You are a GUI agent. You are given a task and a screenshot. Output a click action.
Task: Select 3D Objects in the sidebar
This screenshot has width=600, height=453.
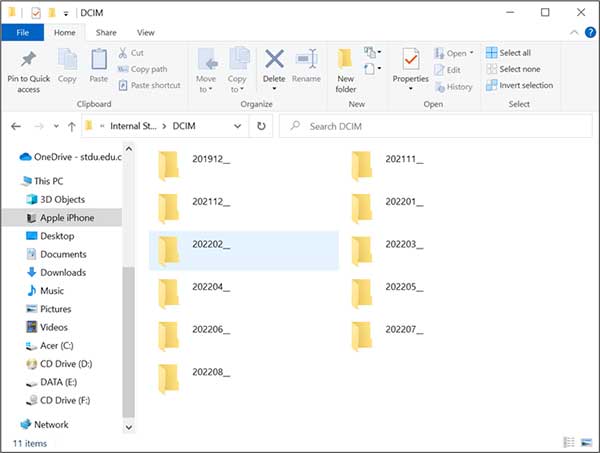pyautogui.click(x=55, y=199)
